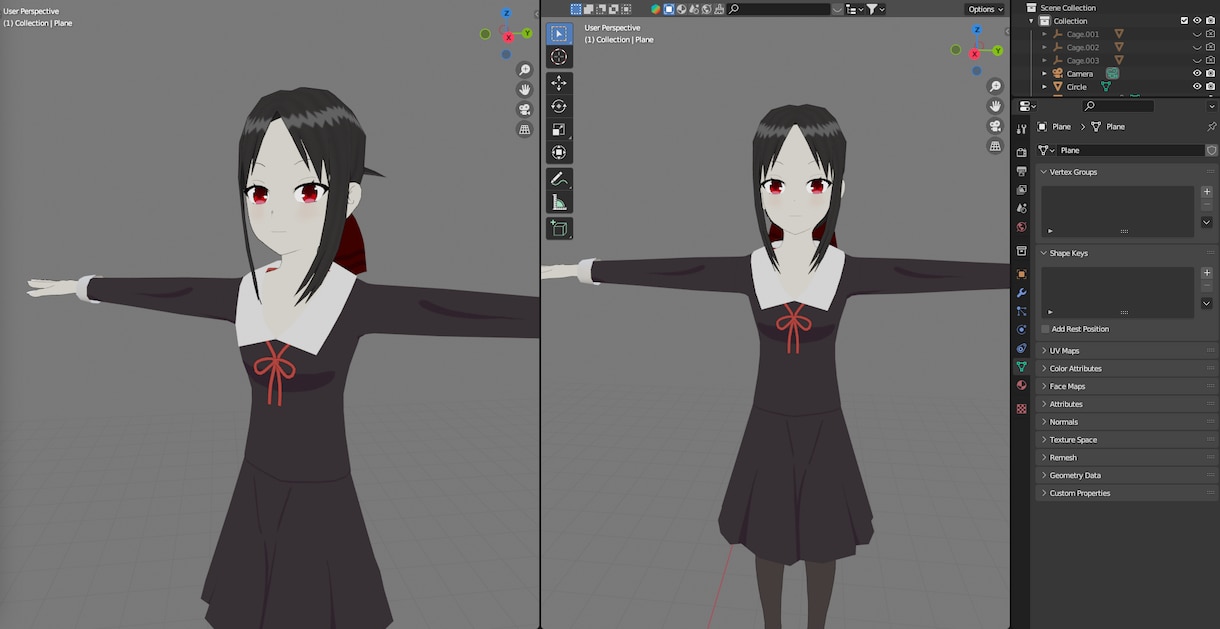Image resolution: width=1220 pixels, height=629 pixels.
Task: Hide Circle in viewport via eye
Action: coord(1197,87)
